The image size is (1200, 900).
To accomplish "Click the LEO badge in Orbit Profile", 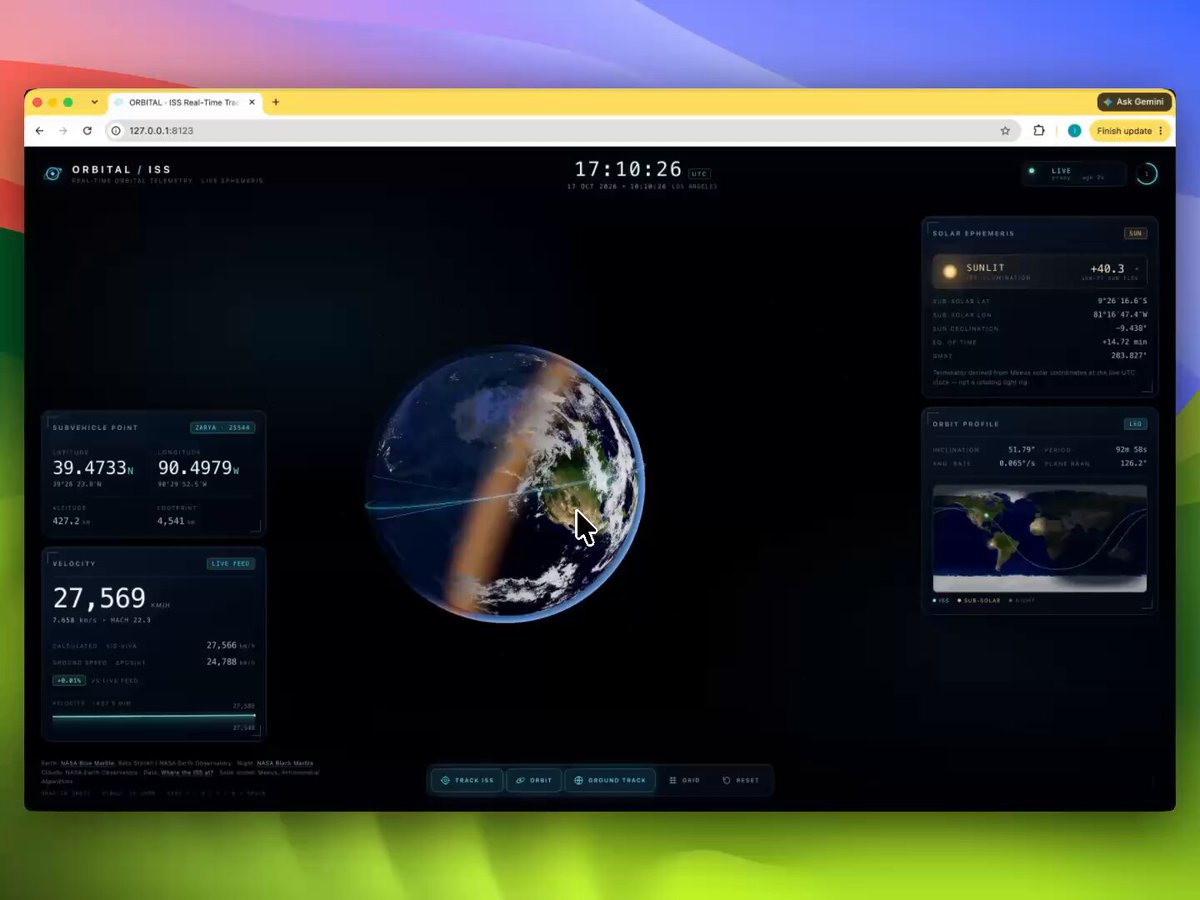I will pyautogui.click(x=1135, y=424).
